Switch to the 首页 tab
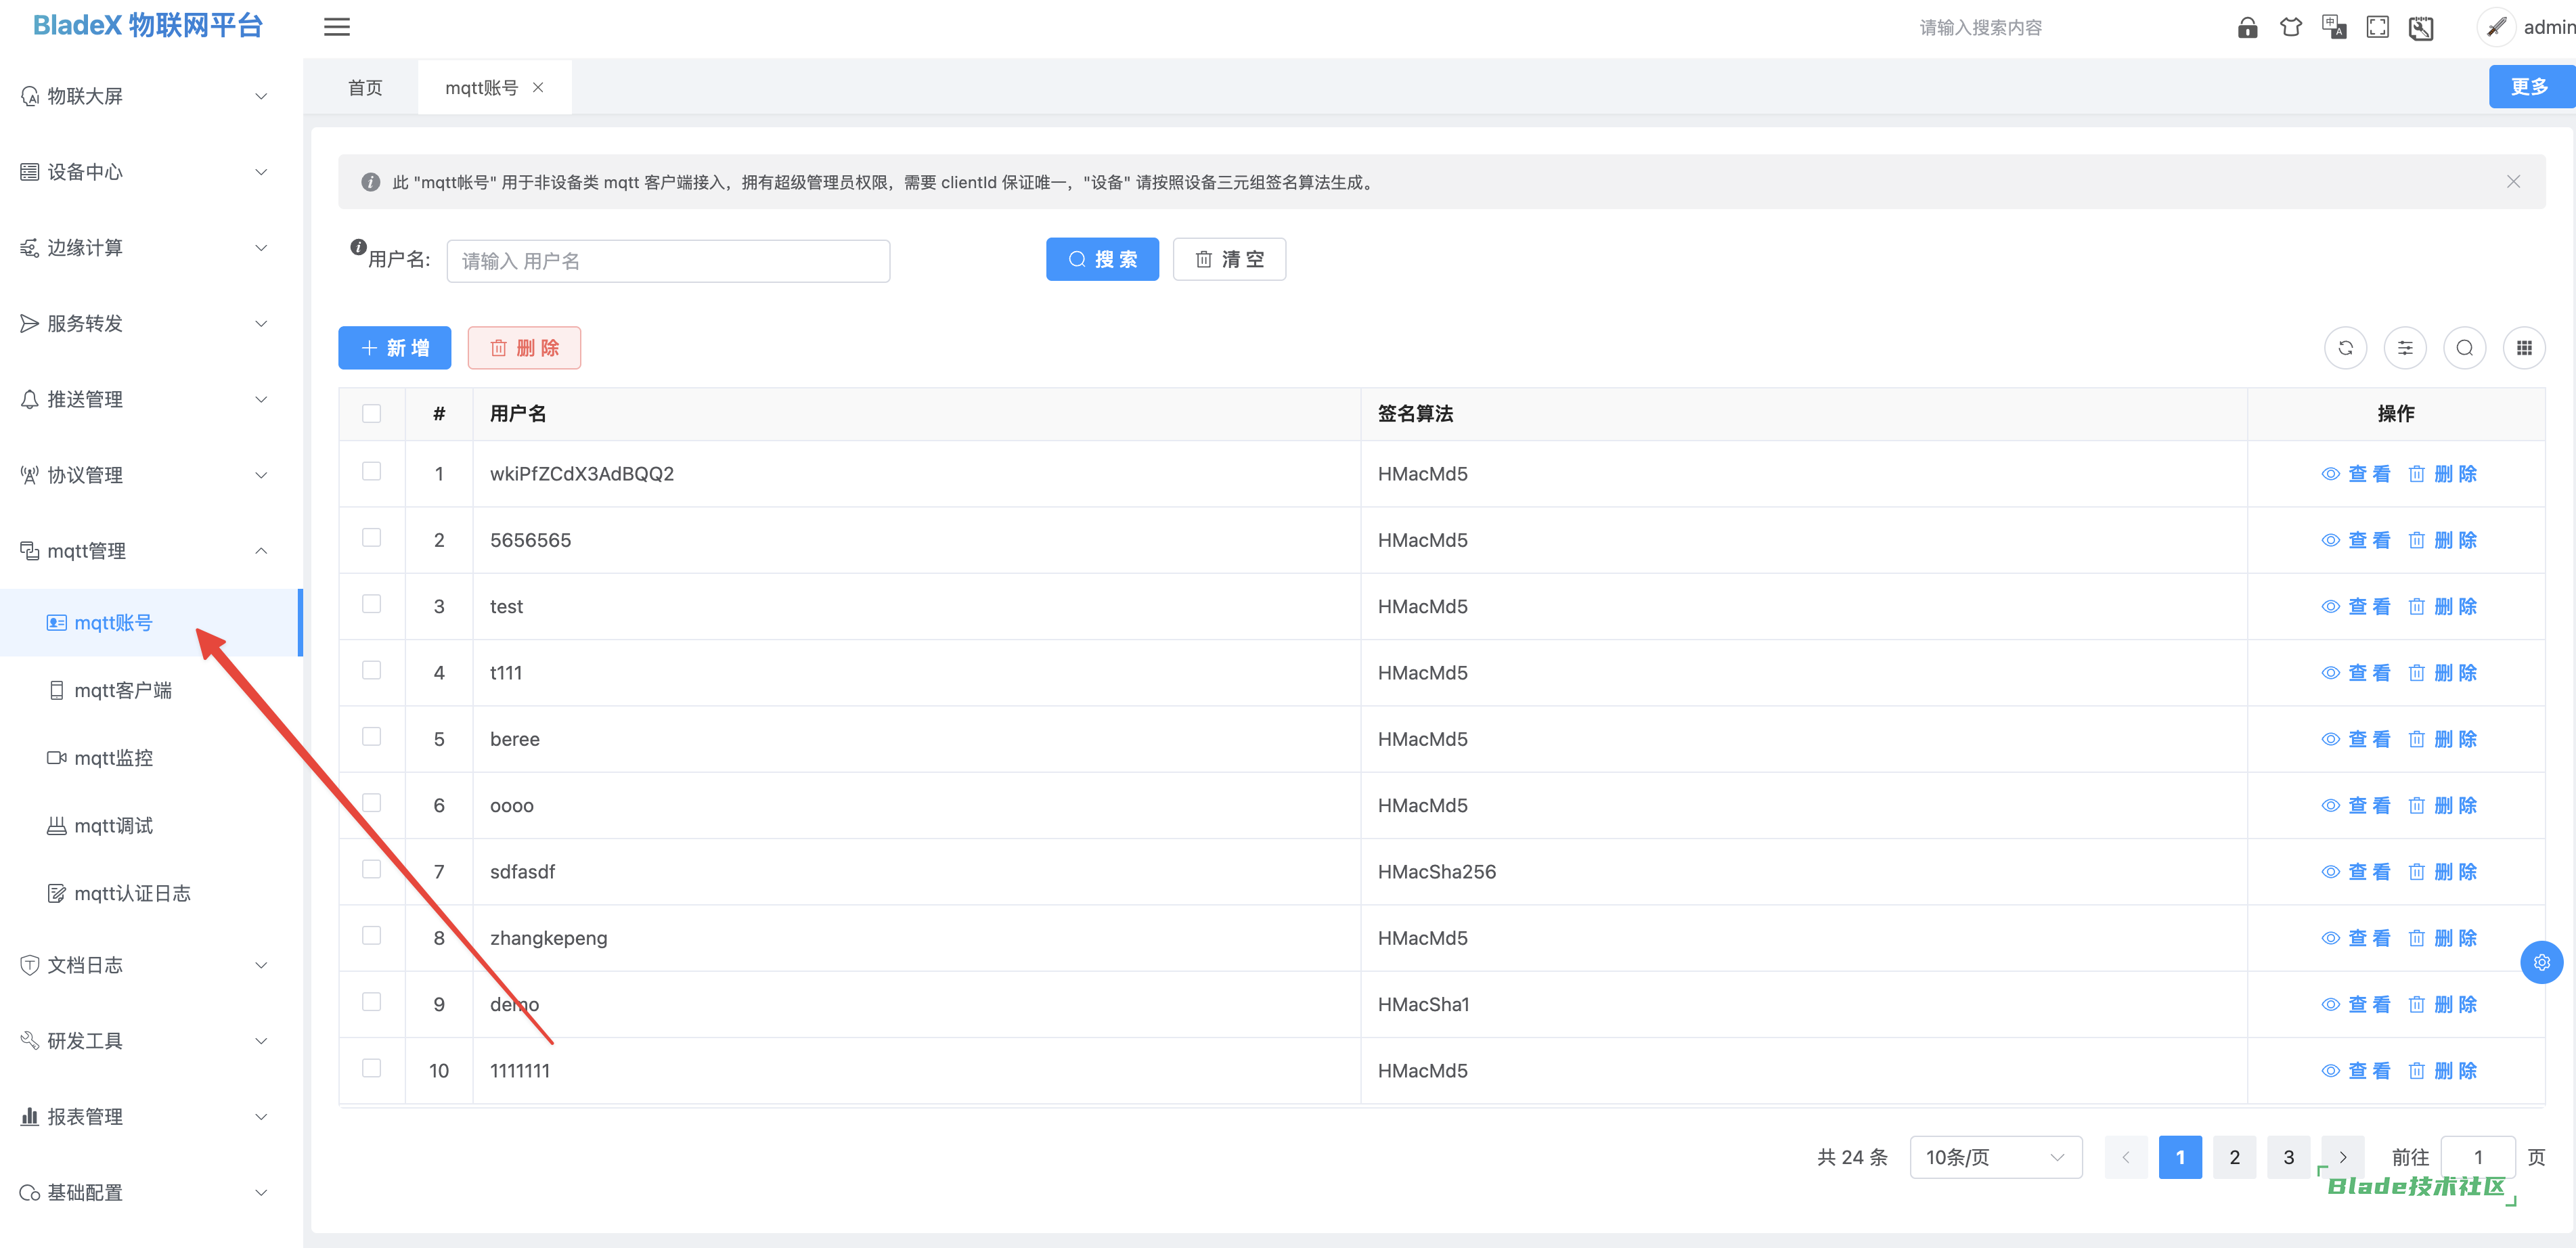2576x1248 pixels. point(365,88)
